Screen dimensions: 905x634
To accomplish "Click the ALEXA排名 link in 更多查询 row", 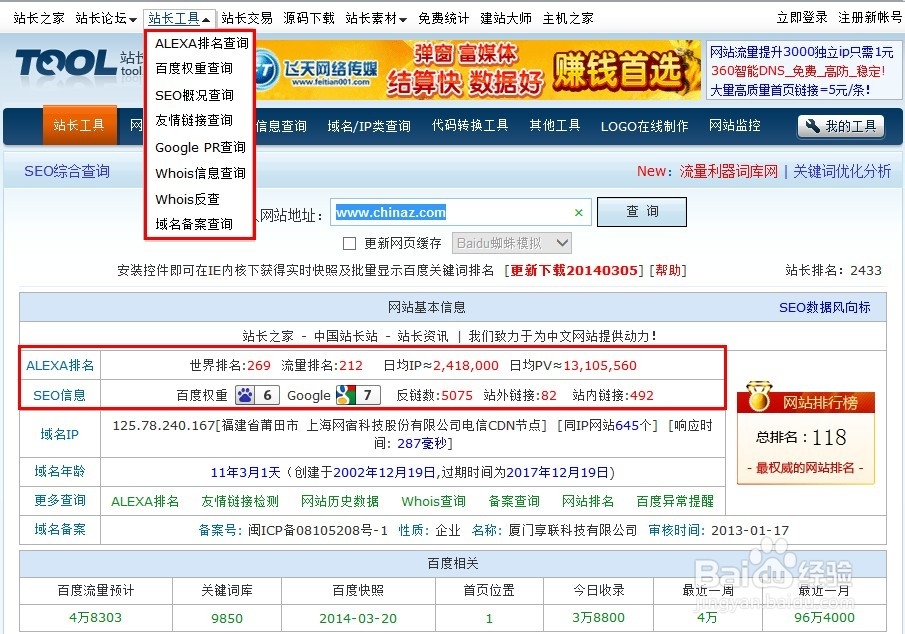I will coord(145,501).
